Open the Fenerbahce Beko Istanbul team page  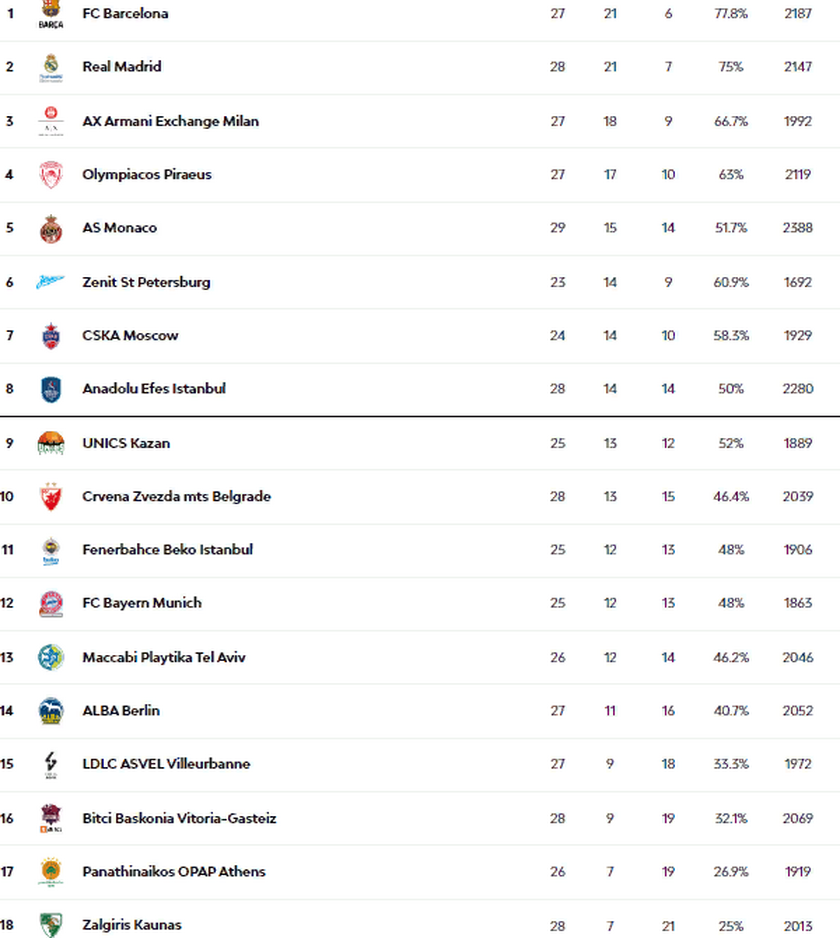168,549
